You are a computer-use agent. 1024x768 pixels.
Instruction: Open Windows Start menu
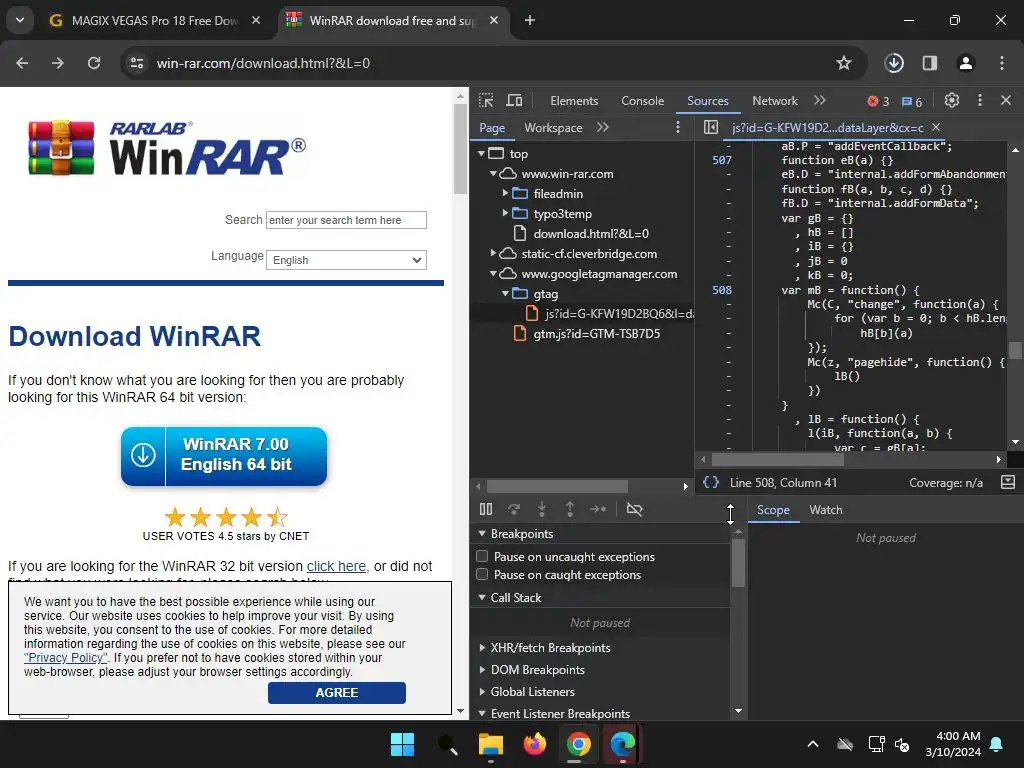pos(402,744)
